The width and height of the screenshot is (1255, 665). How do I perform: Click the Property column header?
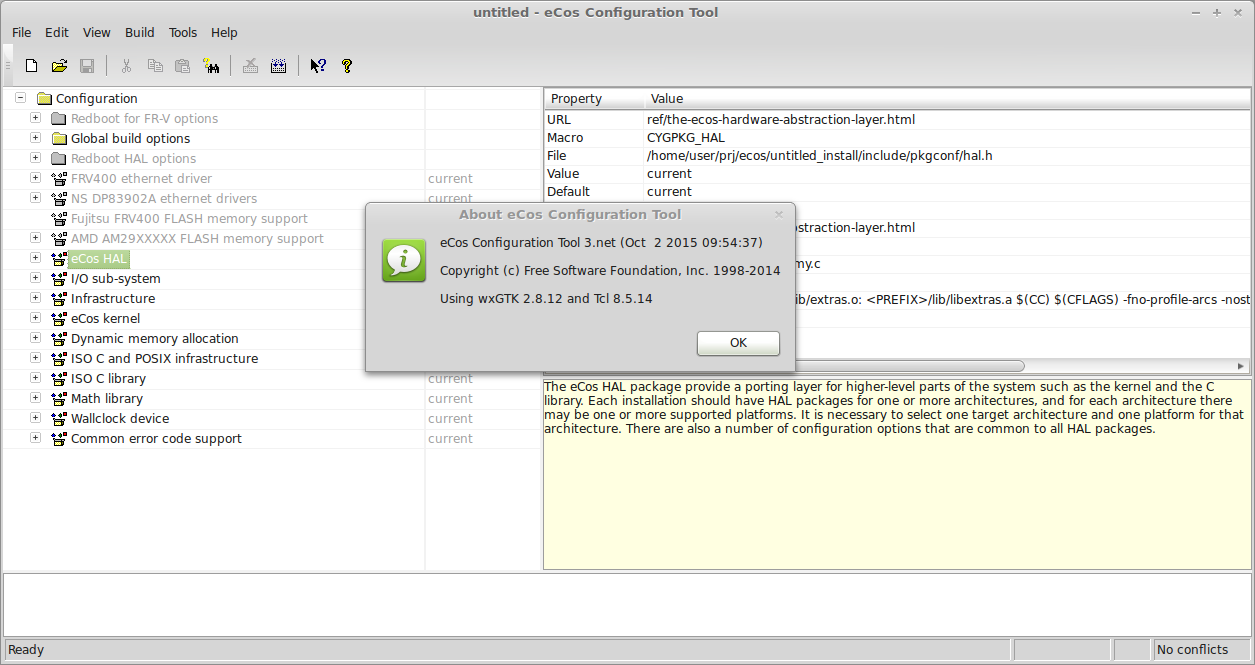(594, 99)
